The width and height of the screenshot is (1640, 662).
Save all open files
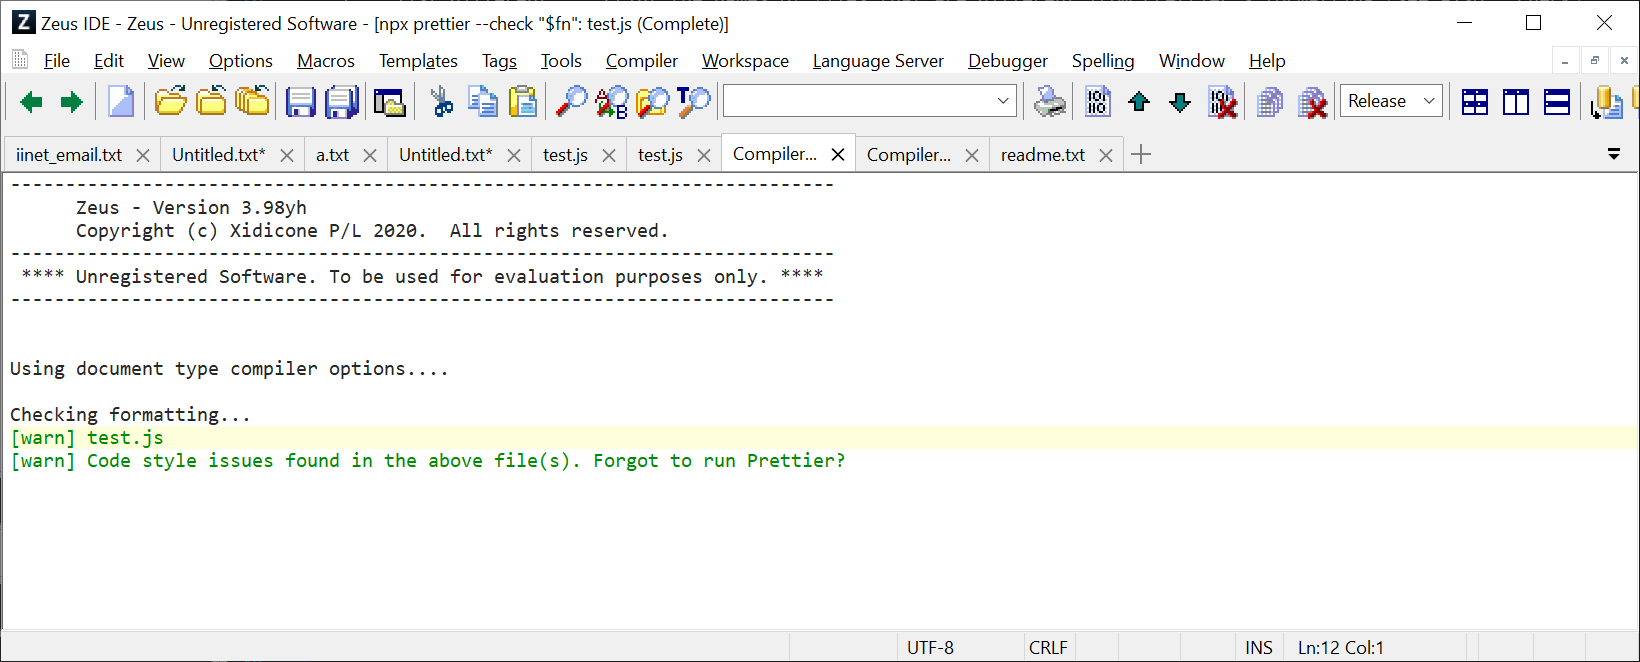(342, 102)
